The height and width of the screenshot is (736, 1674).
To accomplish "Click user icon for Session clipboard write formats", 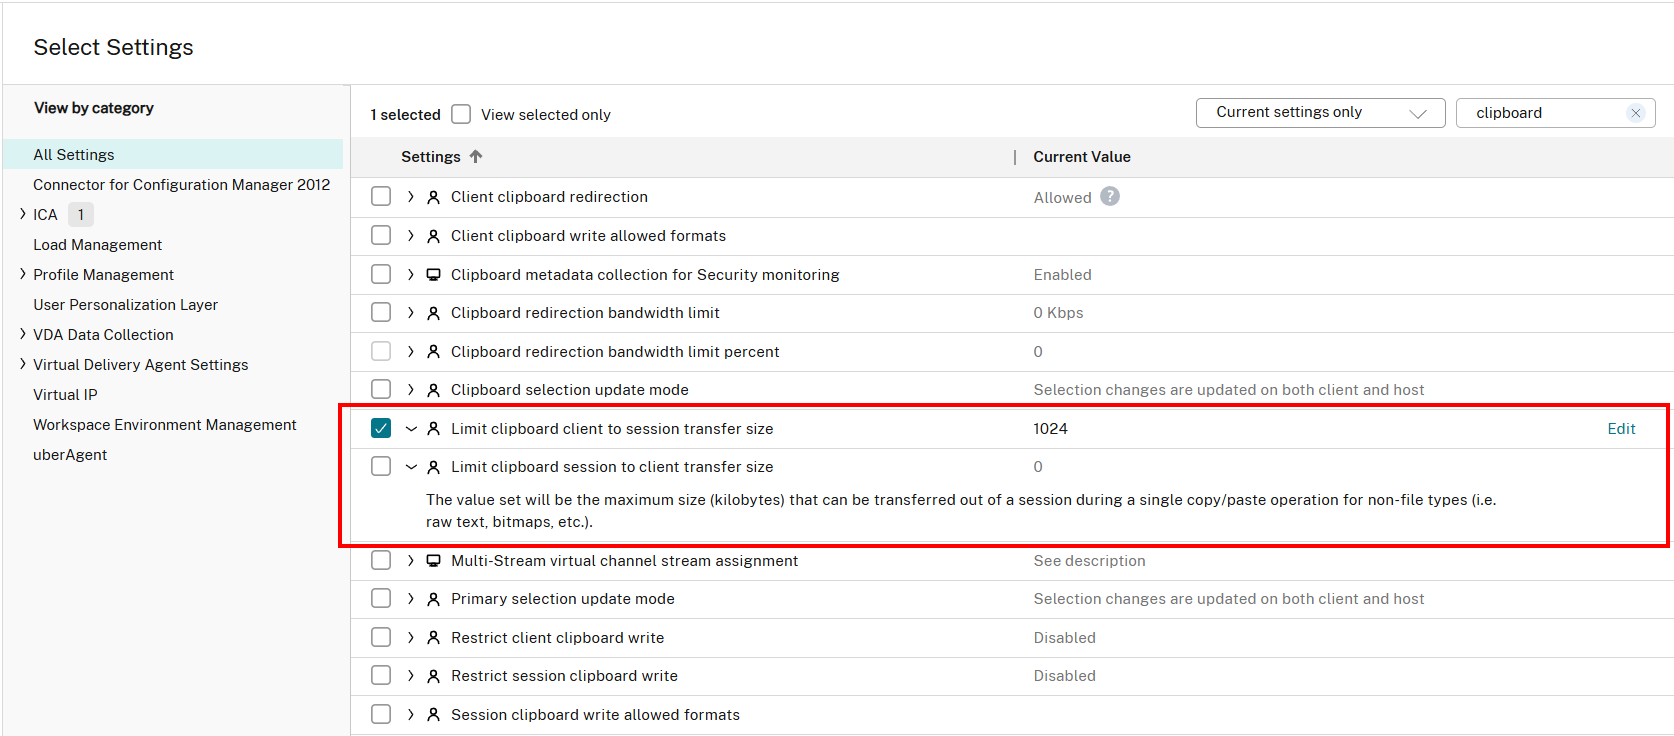I will [434, 715].
